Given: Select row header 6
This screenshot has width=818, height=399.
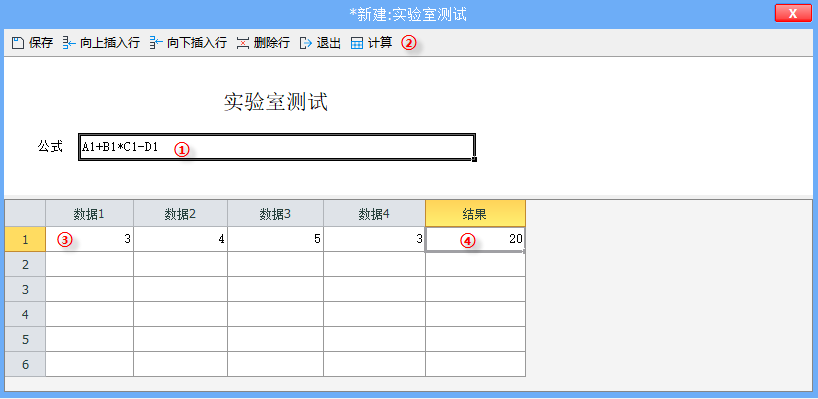Looking at the screenshot, I should 25,365.
